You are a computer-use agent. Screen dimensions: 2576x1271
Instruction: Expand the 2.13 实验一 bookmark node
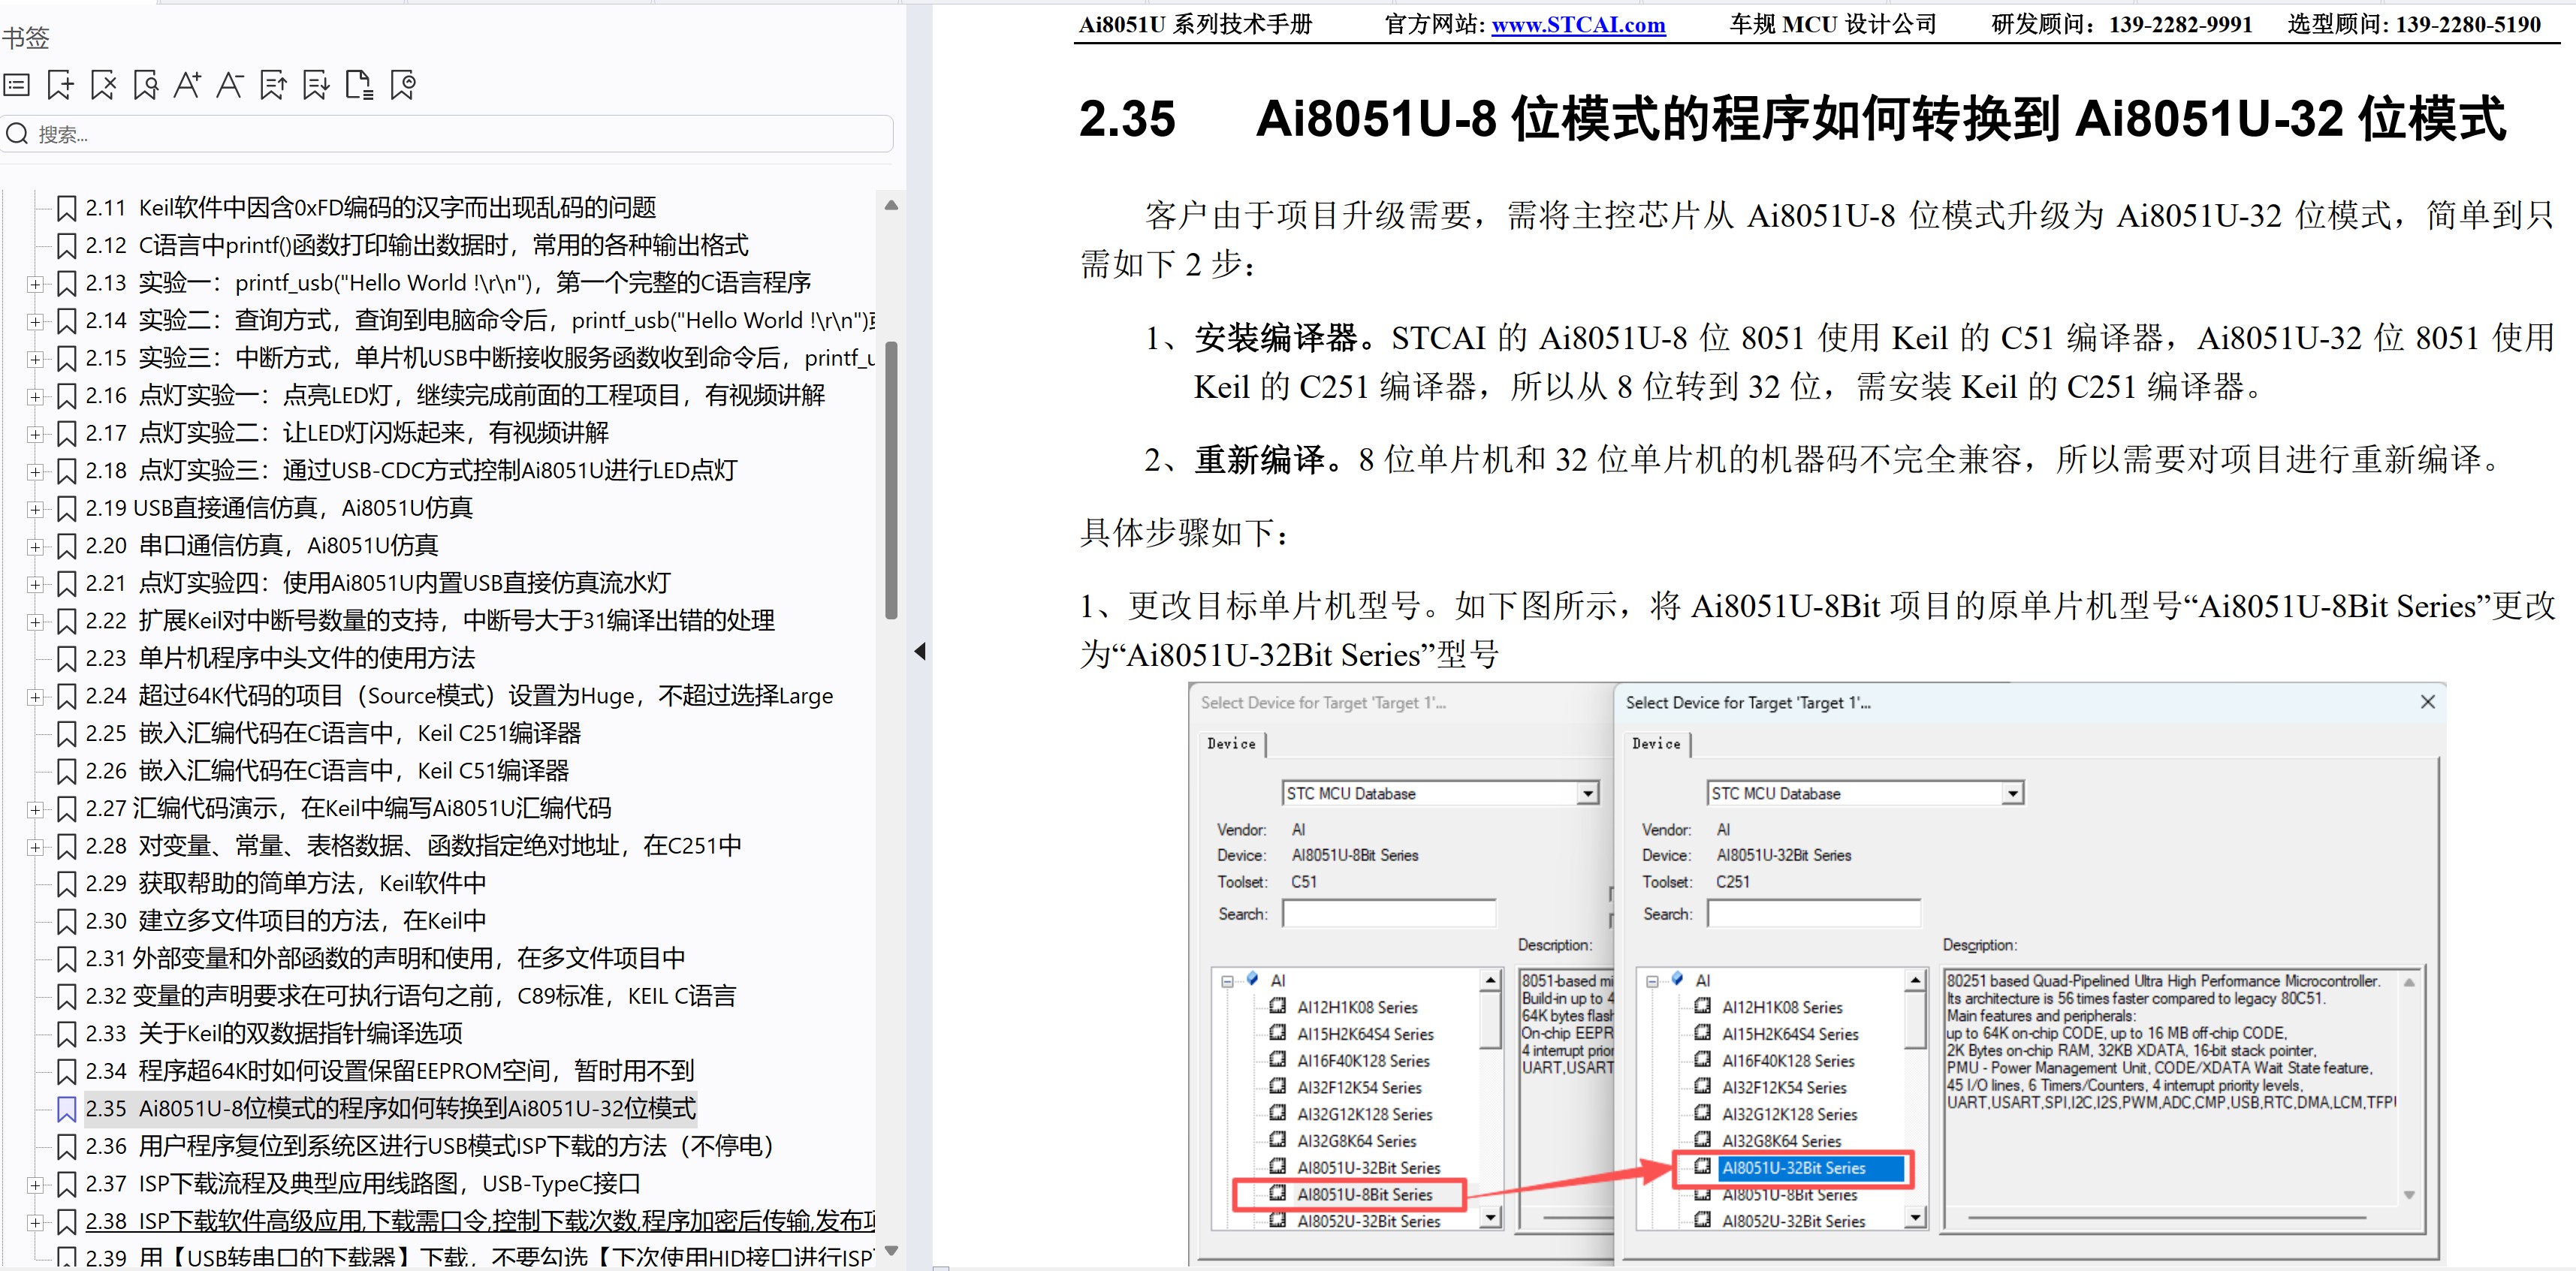[36, 284]
